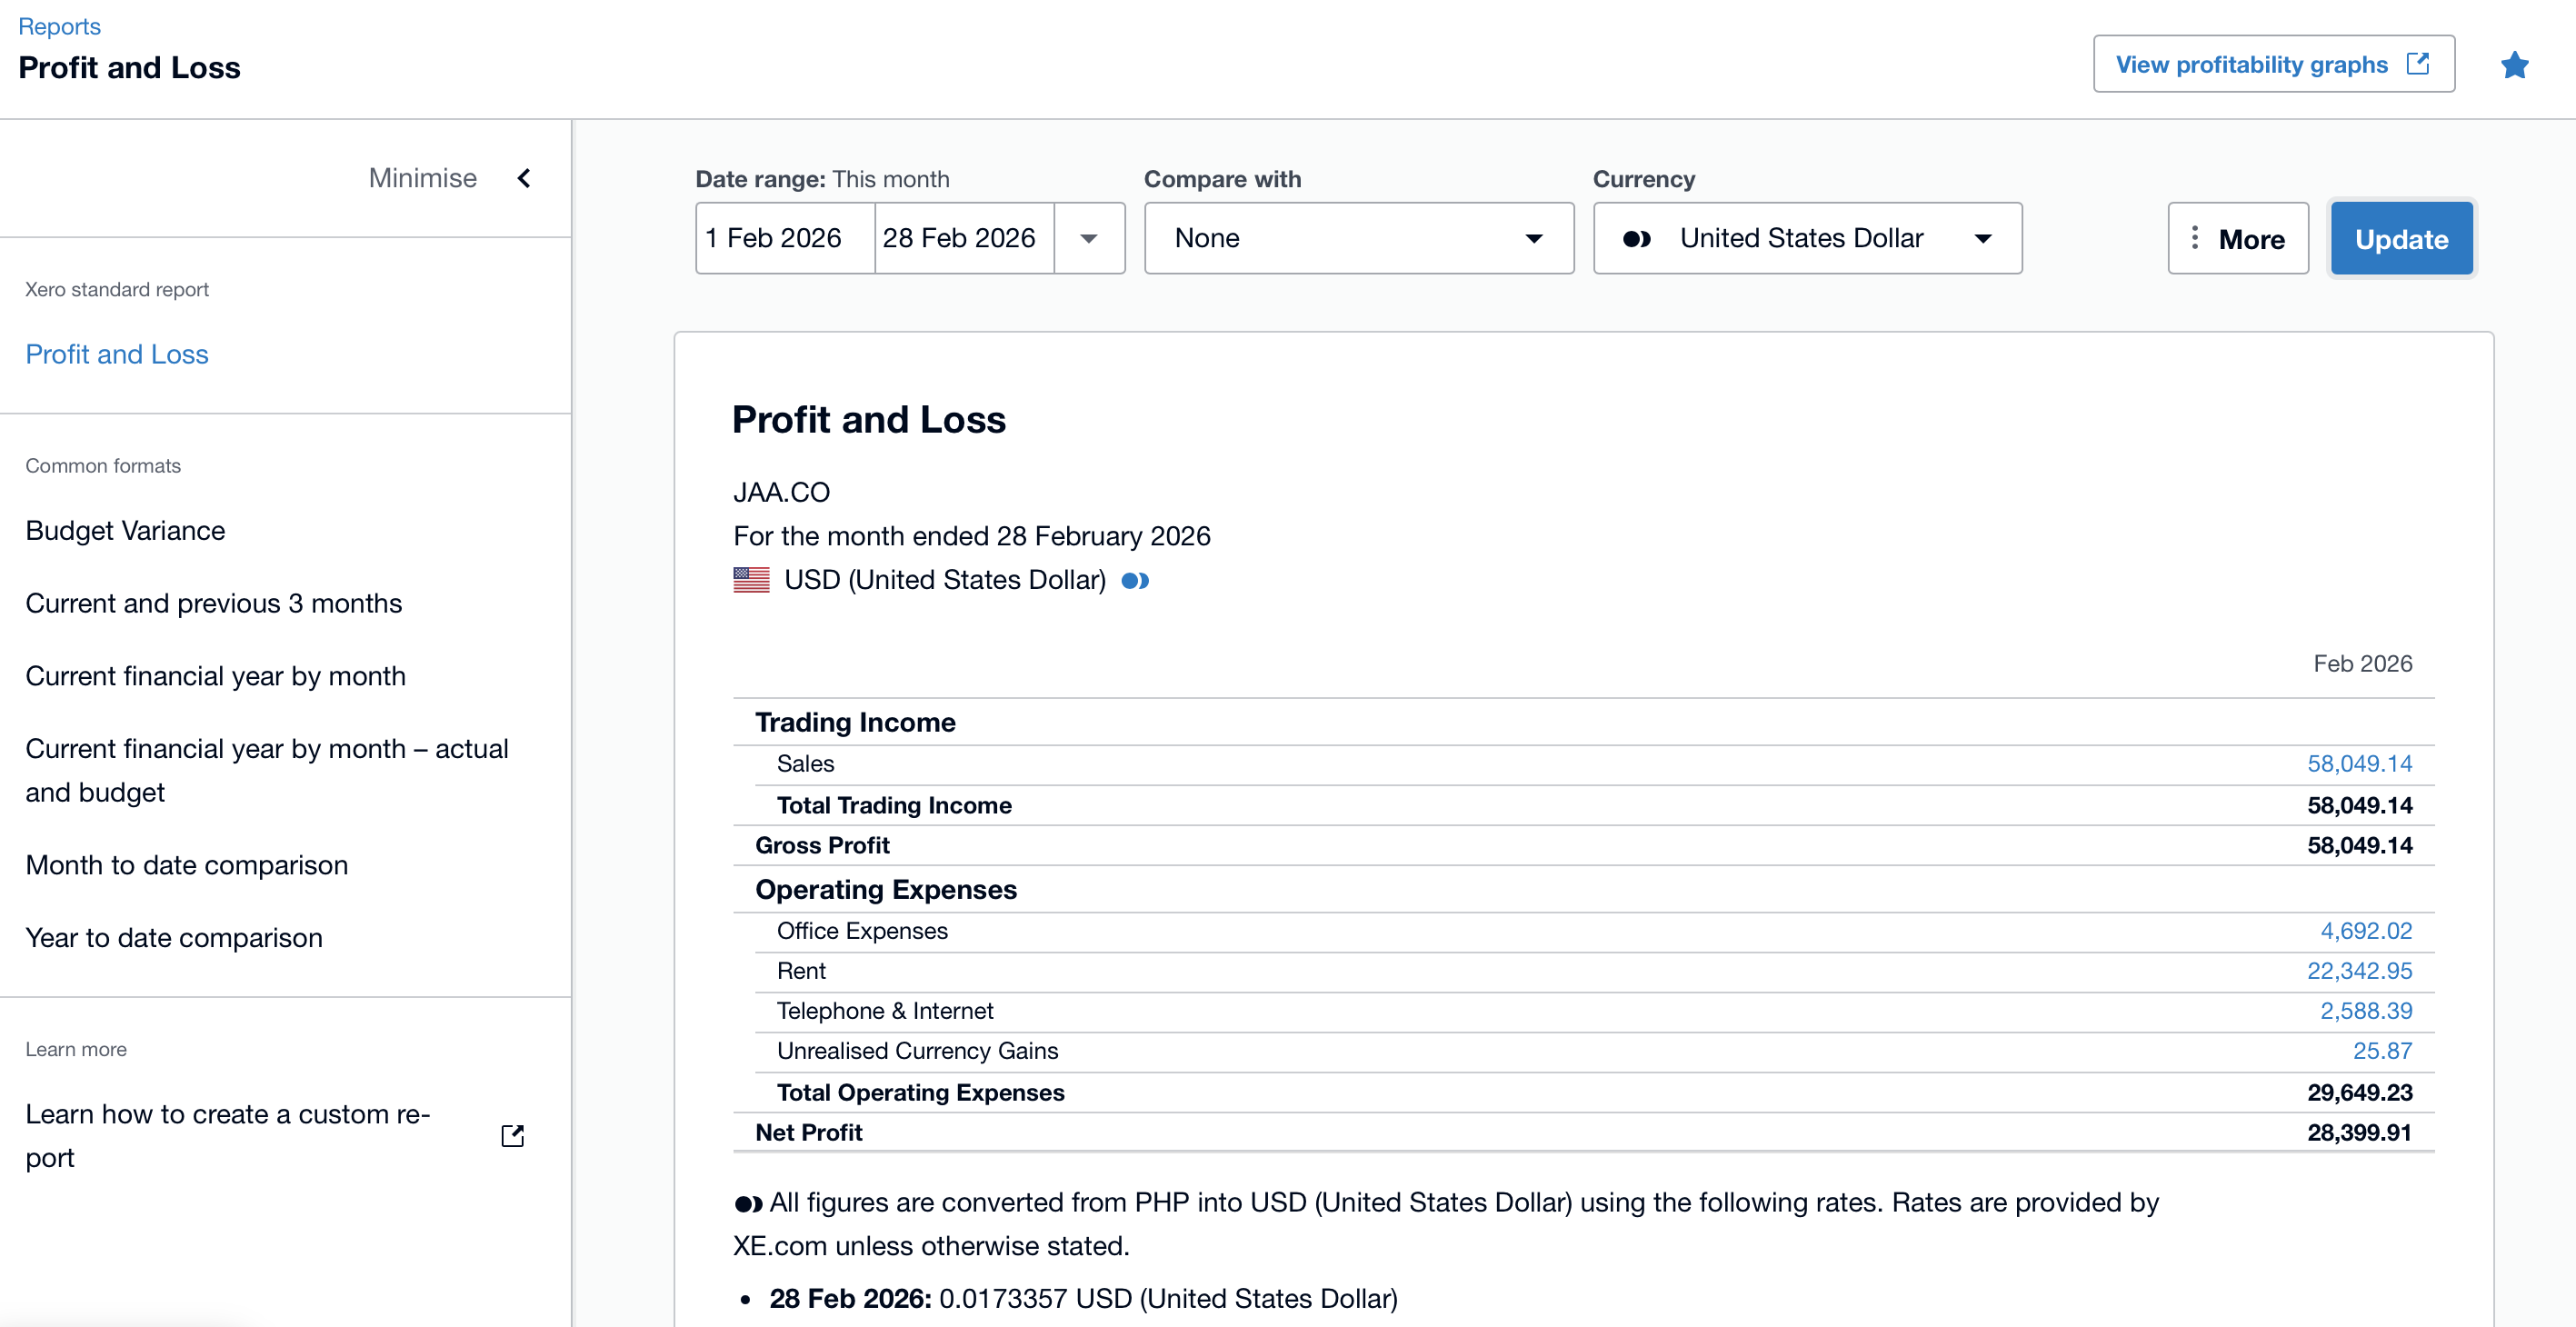Click the favourite star icon

click(x=2514, y=65)
